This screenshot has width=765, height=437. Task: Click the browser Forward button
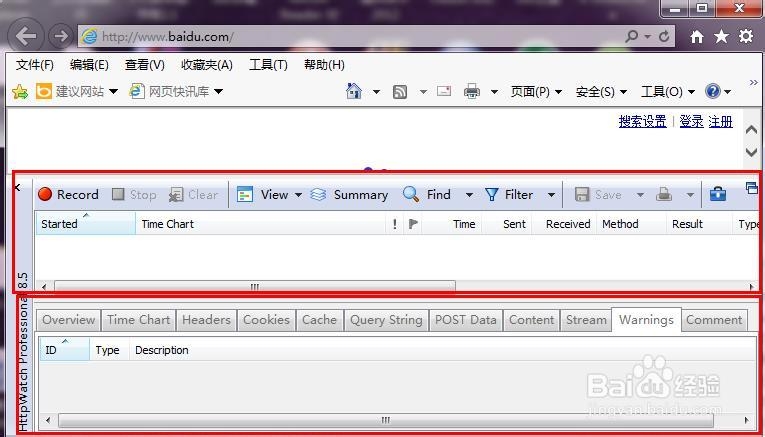pos(61,36)
